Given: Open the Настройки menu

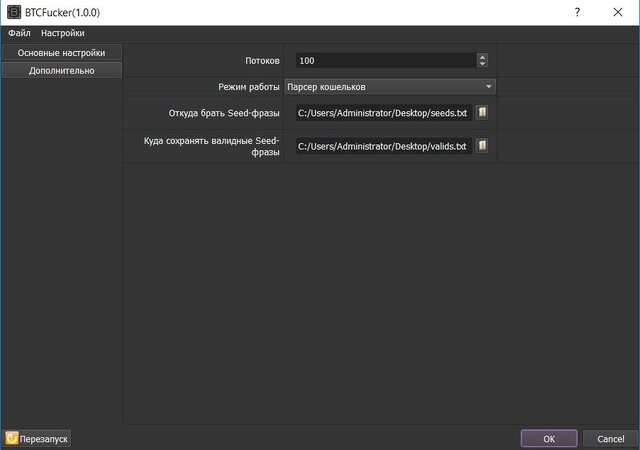Looking at the screenshot, I should (x=62, y=33).
